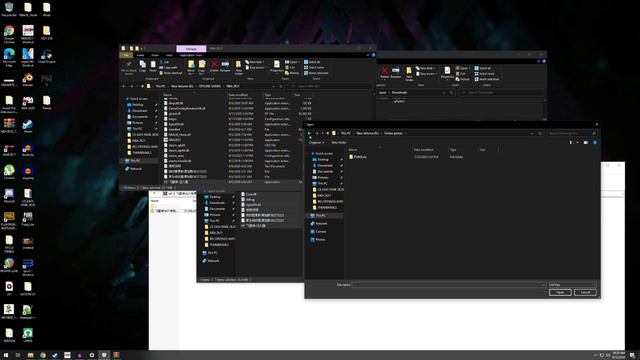Image resolution: width=640 pixels, height=360 pixels.
Task: Click Cut in NBA 2K21 Explorer ribbon
Action: coord(164,62)
